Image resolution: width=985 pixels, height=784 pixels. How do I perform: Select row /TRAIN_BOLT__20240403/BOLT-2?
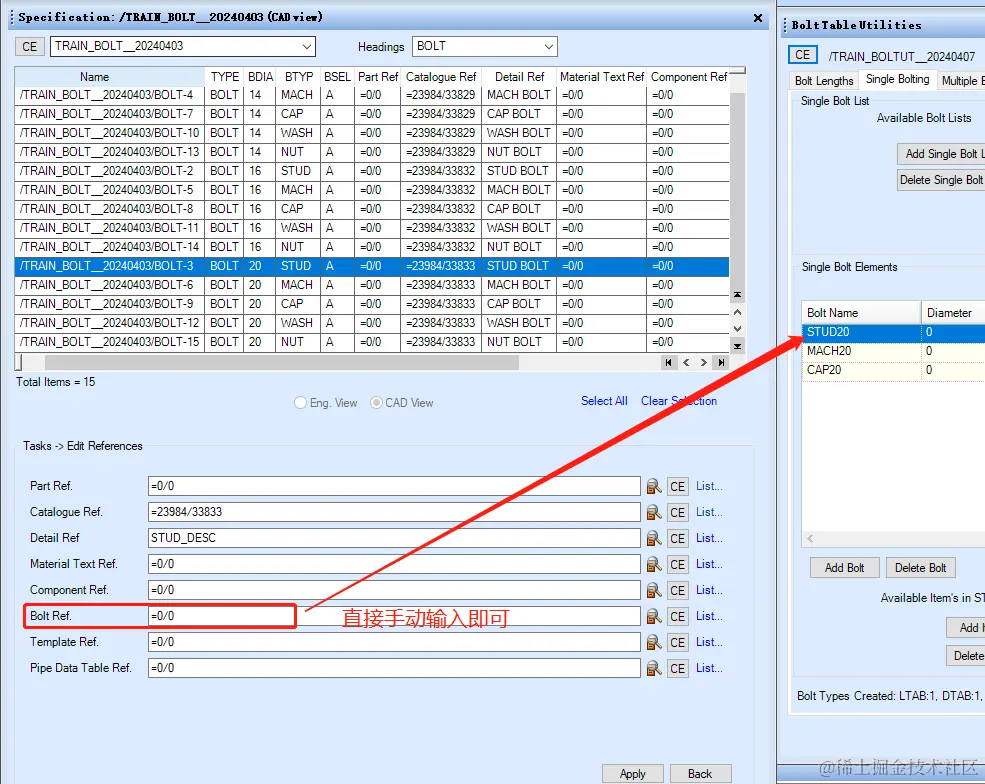click(x=372, y=171)
